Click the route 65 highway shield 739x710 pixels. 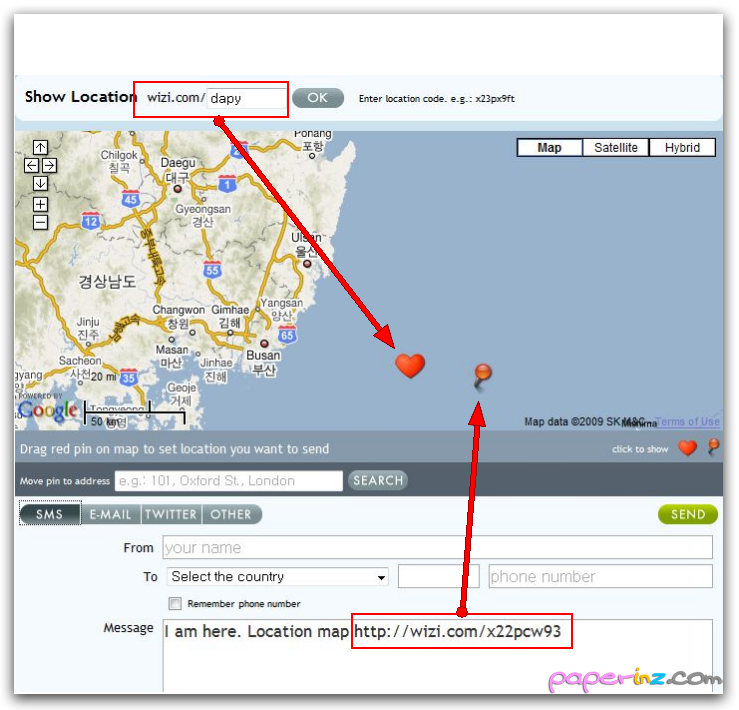[287, 334]
